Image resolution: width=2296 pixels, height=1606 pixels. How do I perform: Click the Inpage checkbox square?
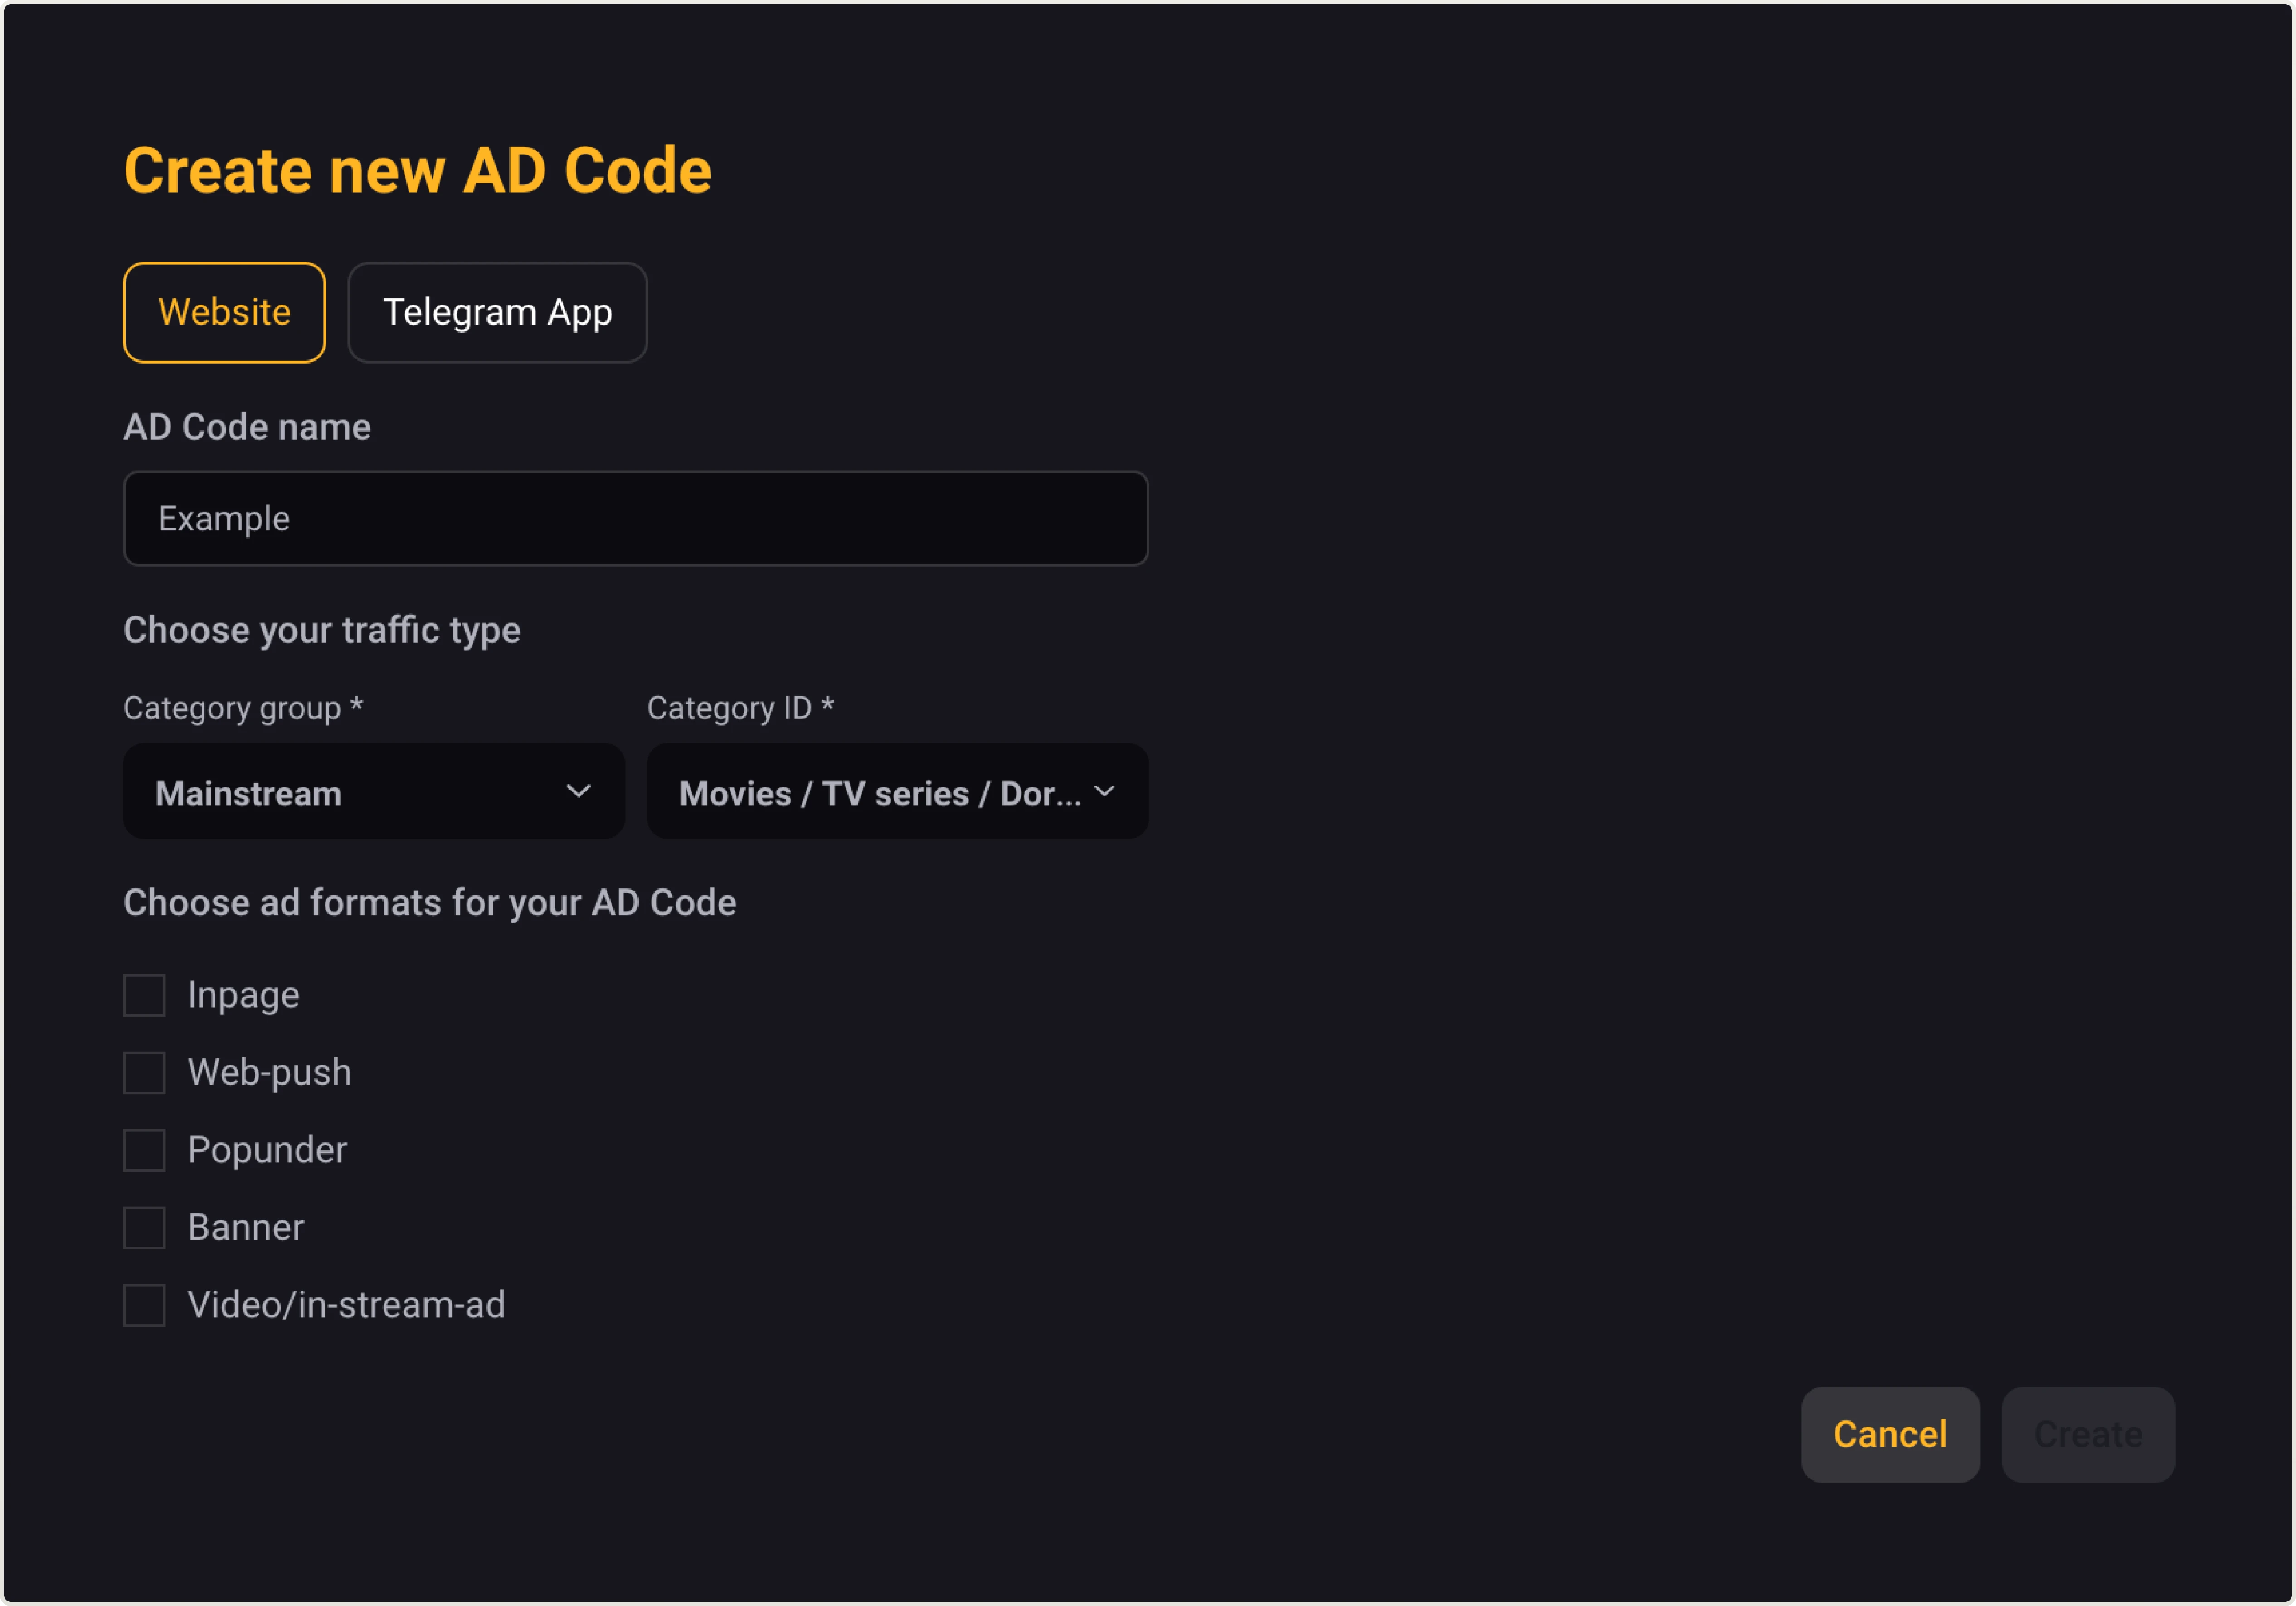(144, 994)
